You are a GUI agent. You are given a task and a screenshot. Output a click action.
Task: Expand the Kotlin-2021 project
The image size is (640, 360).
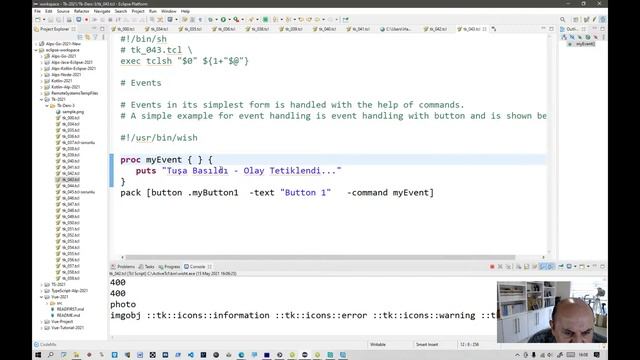[x=42, y=81]
